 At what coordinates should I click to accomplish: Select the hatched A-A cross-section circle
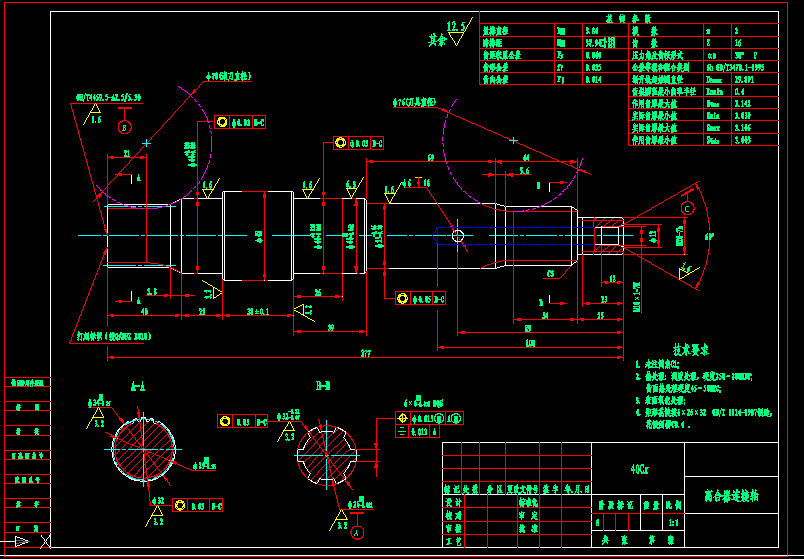pyautogui.click(x=142, y=449)
